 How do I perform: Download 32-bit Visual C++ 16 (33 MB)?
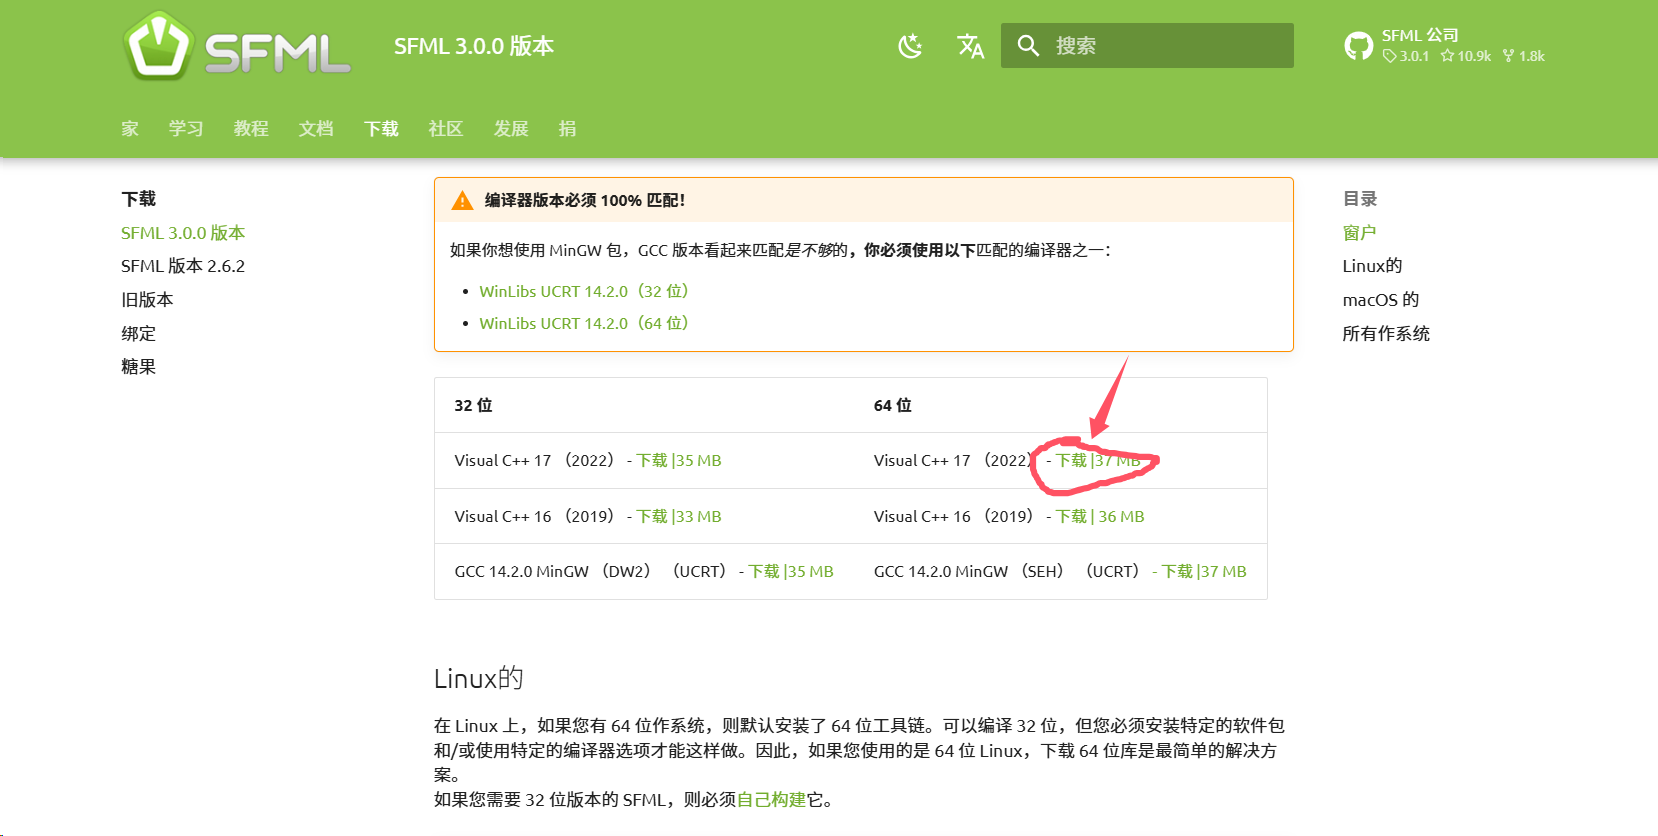coord(679,517)
